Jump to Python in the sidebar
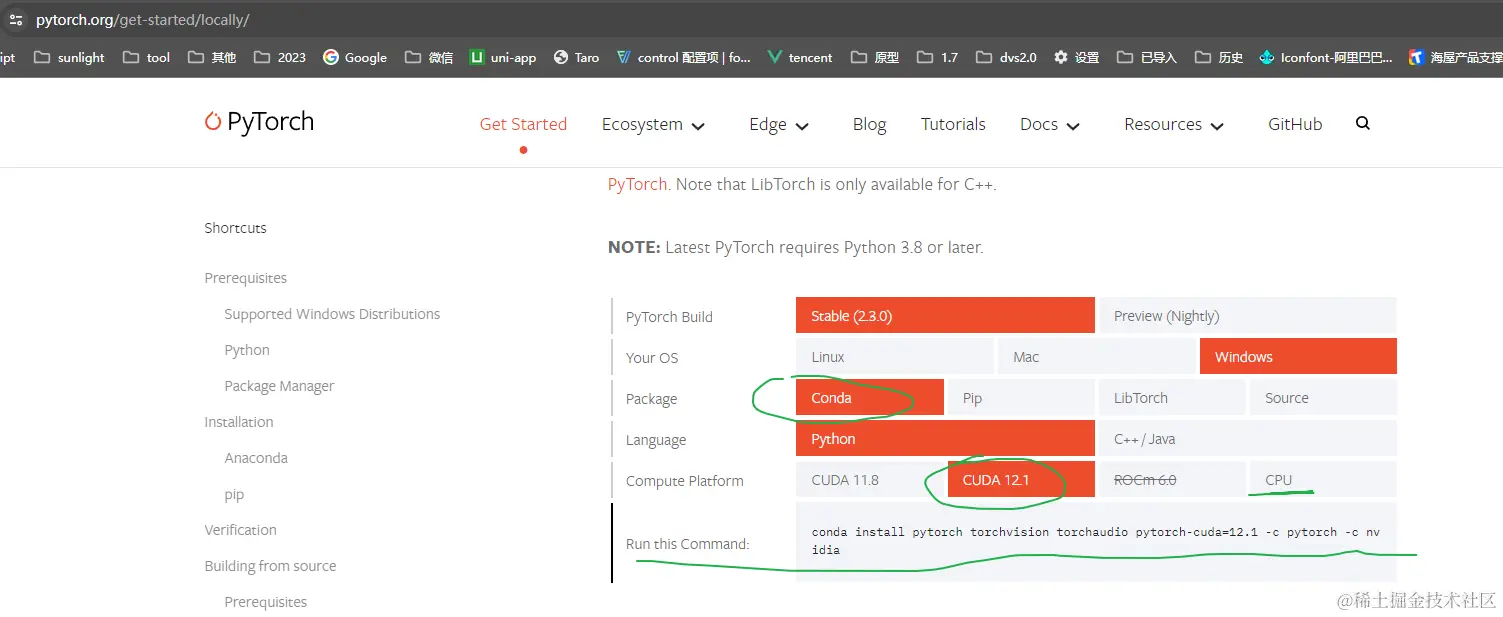Image resolution: width=1503 pixels, height=617 pixels. pyautogui.click(x=247, y=349)
